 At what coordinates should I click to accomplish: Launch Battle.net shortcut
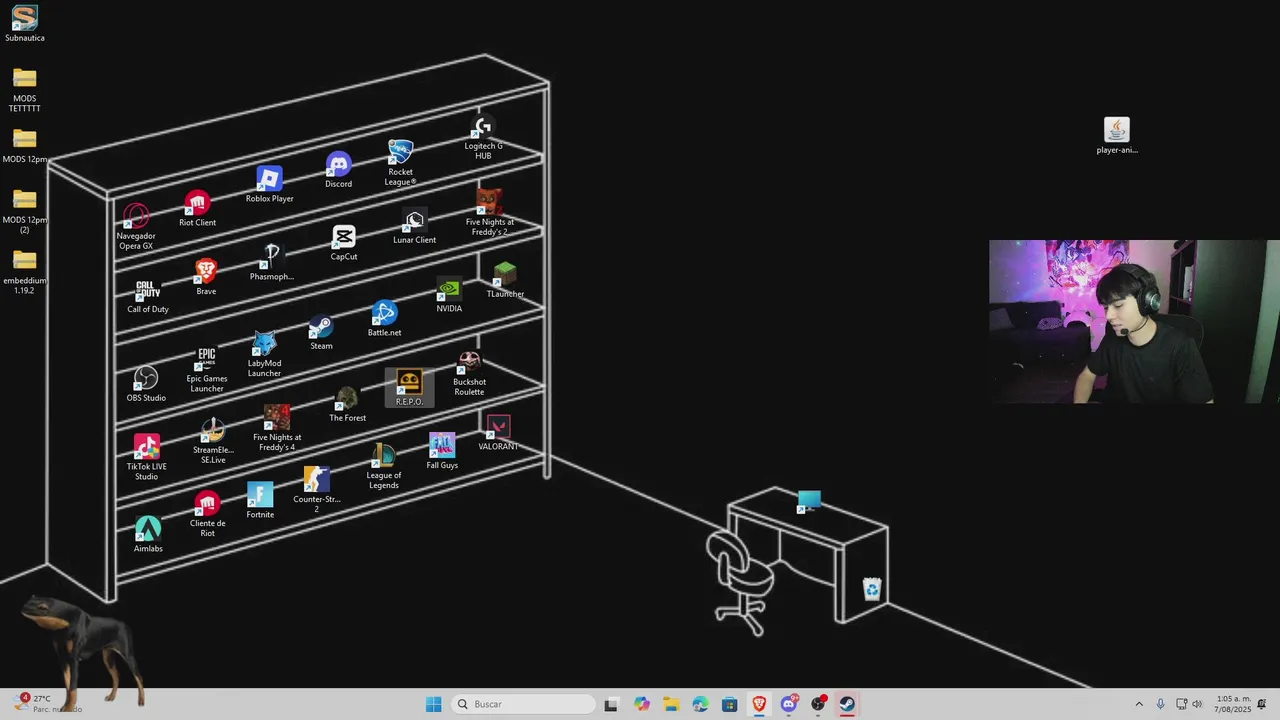(384, 319)
